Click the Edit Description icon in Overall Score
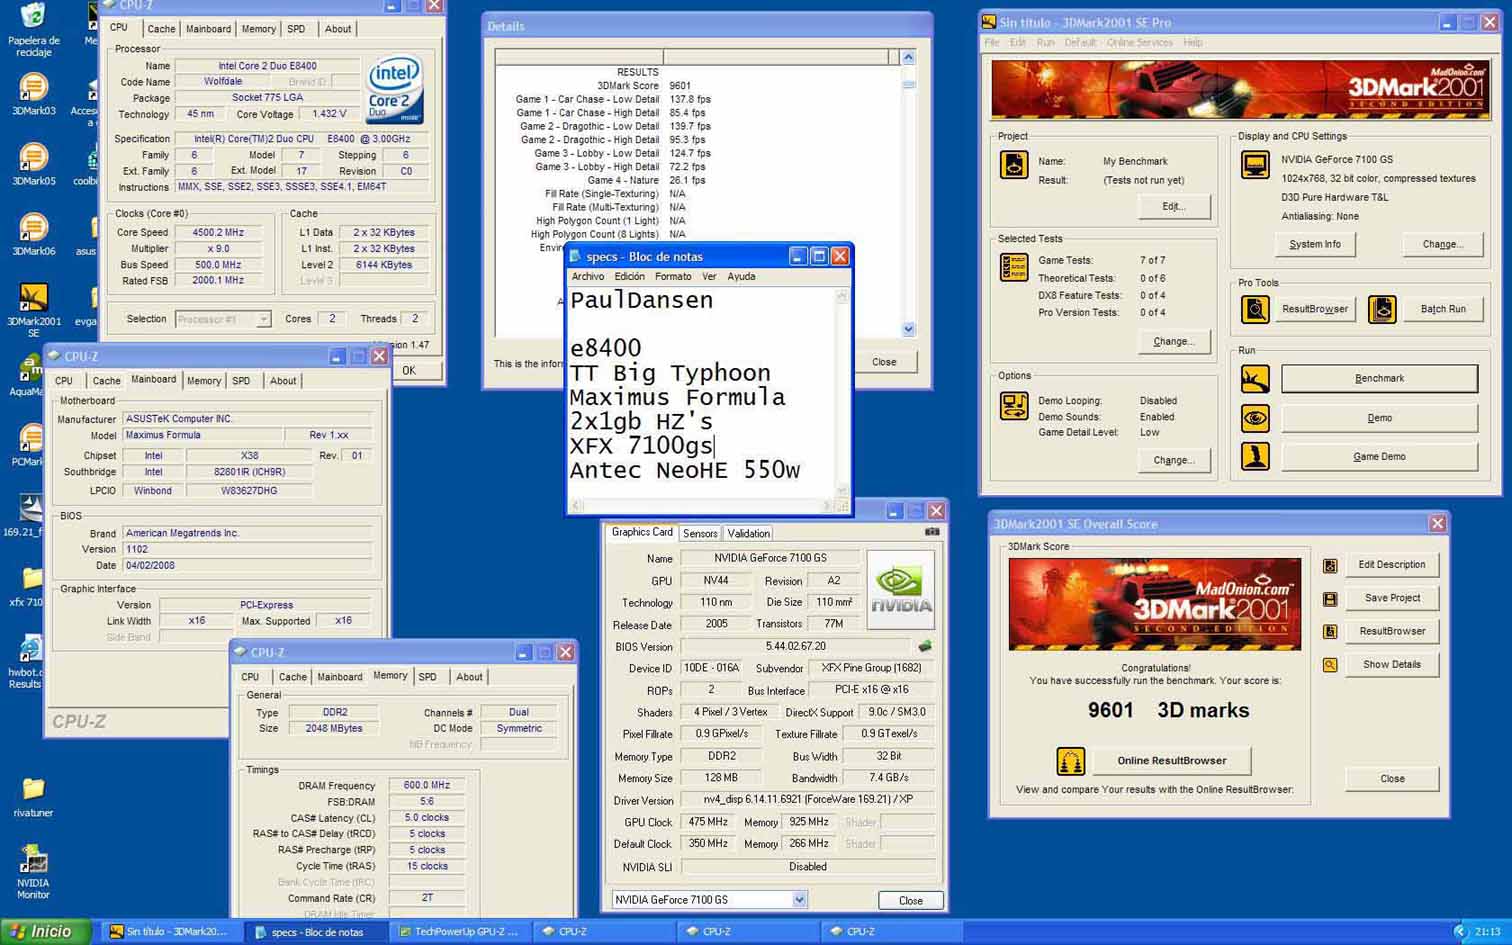Viewport: 1512px width, 945px height. [x=1330, y=565]
